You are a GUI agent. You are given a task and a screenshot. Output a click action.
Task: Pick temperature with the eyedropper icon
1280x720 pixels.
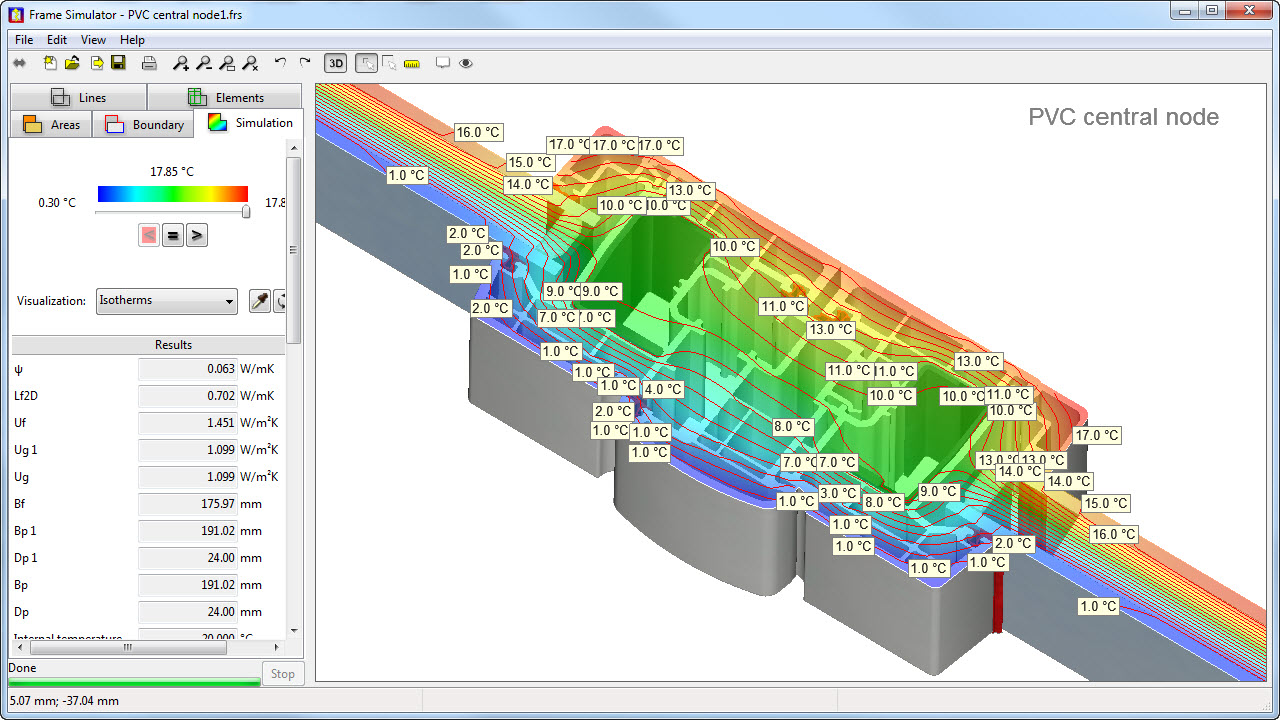tap(259, 301)
